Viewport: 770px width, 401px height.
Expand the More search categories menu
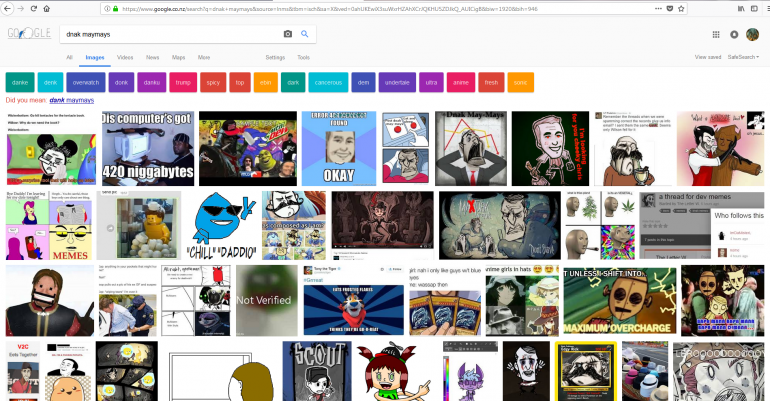coord(204,57)
